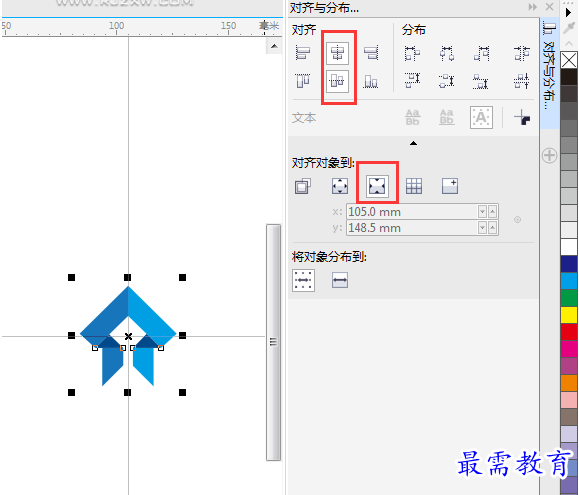
Task: Select Distribute Right icon
Action: pyautogui.click(x=482, y=54)
